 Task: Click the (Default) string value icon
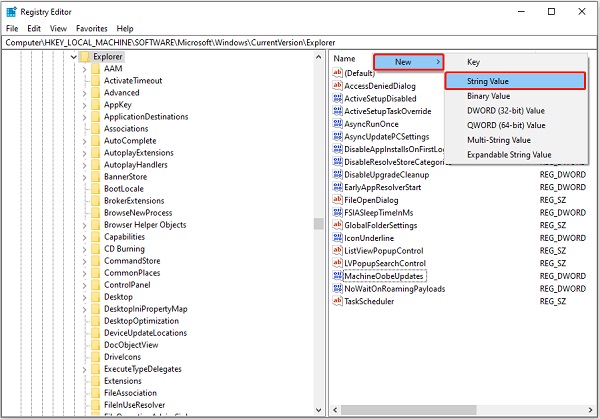pyautogui.click(x=338, y=73)
